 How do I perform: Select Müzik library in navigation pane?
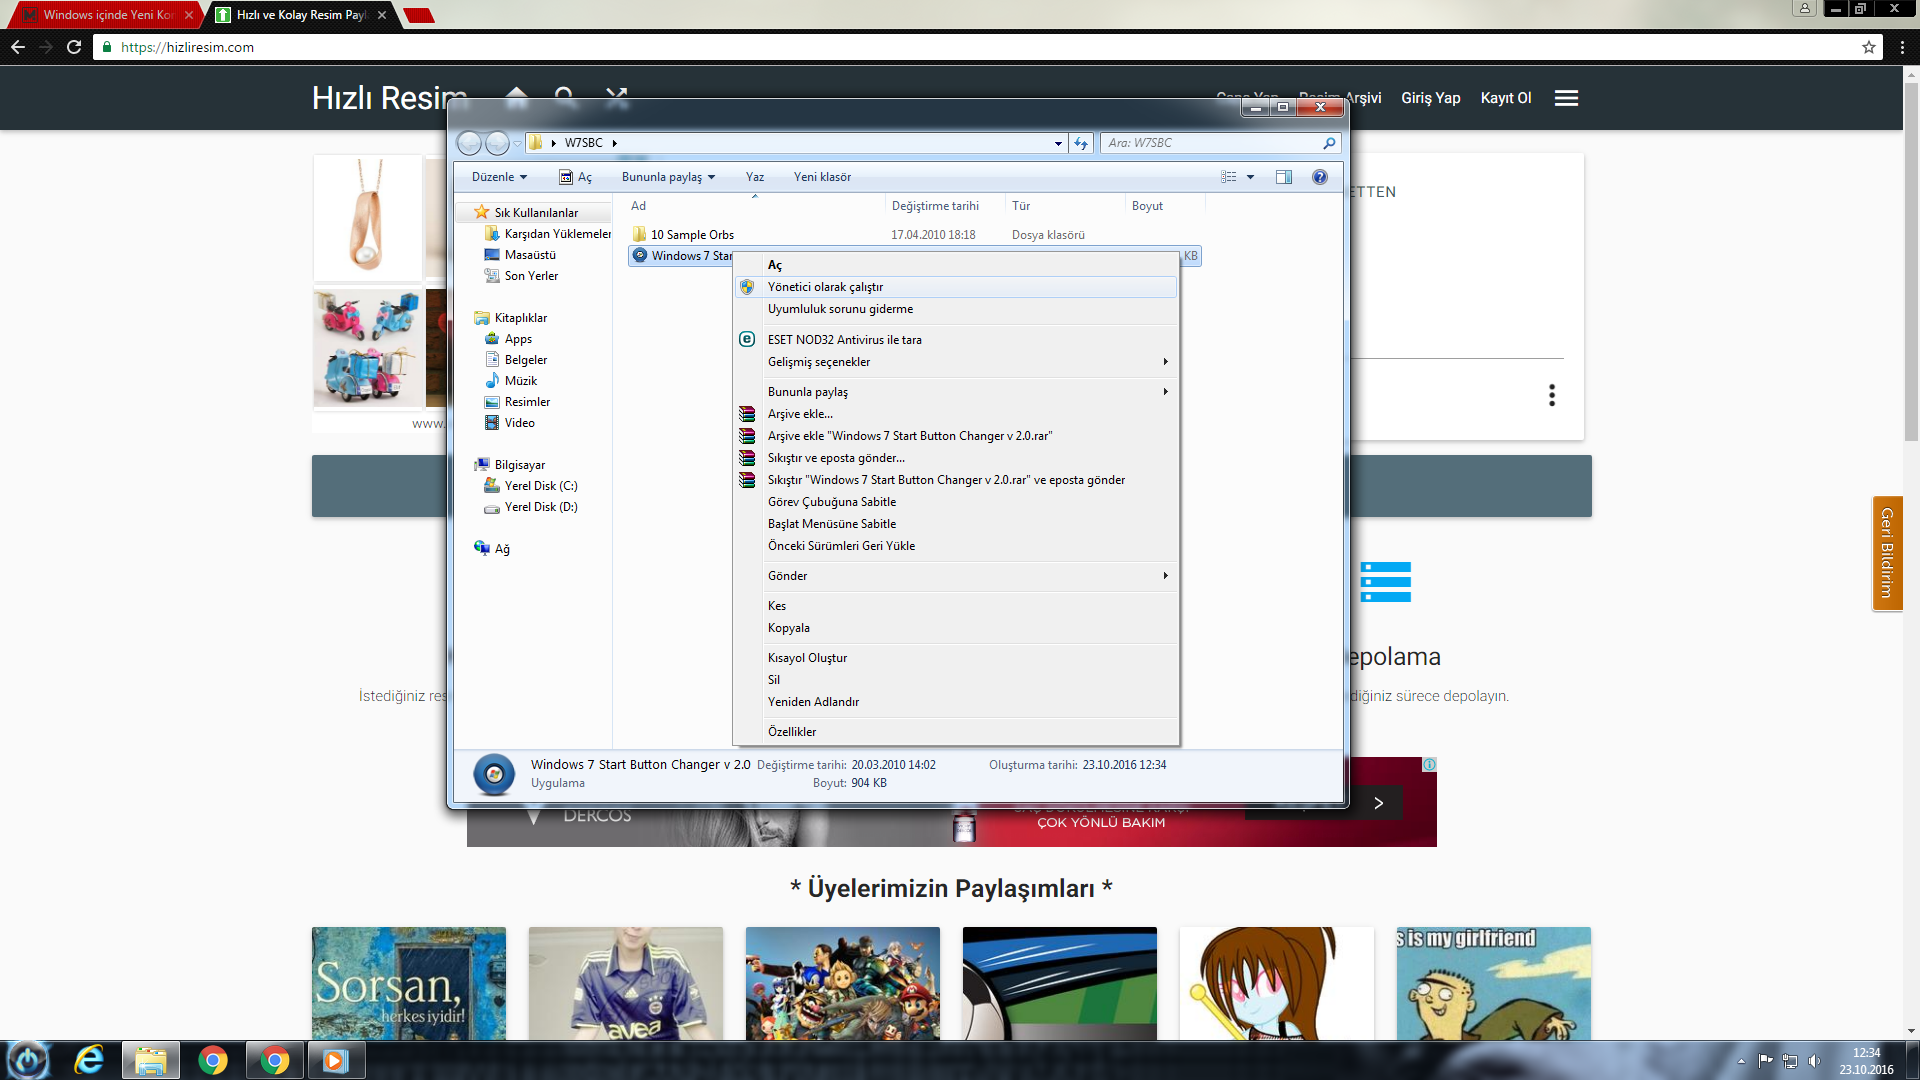point(521,381)
